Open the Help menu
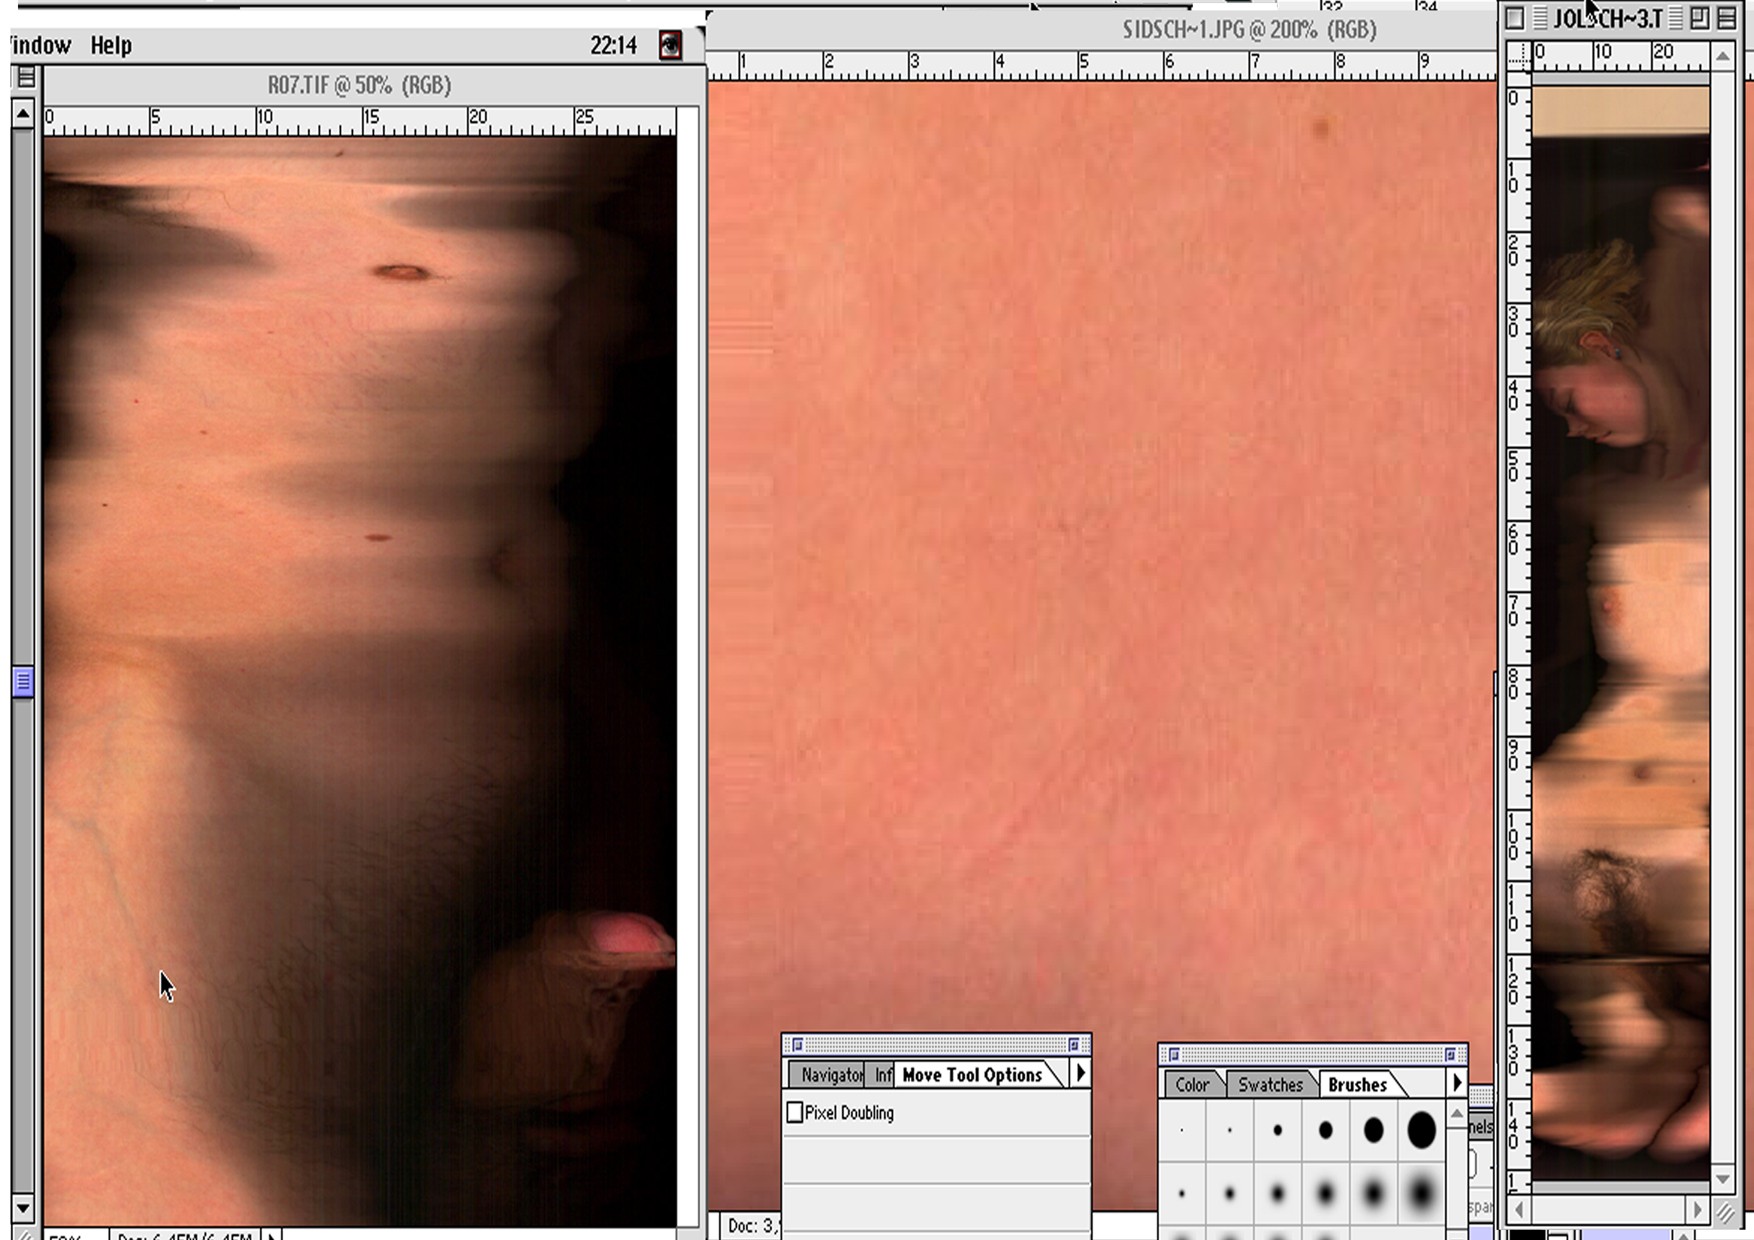This screenshot has width=1754, height=1240. tap(111, 45)
